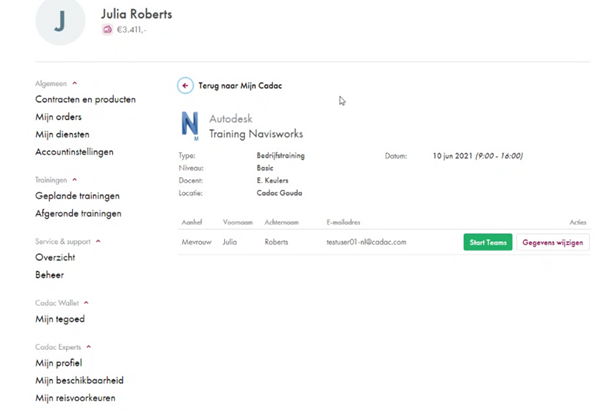Open Afgeronde trainingen
This screenshot has height=411, width=605.
(x=78, y=213)
